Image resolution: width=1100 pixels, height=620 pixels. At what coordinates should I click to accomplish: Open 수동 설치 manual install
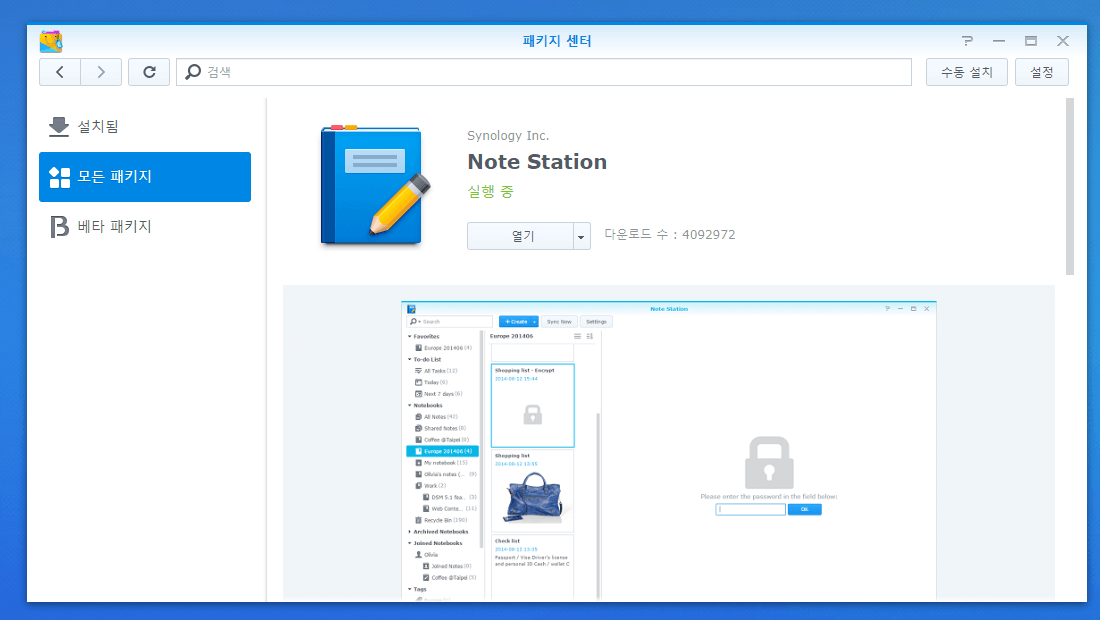click(967, 72)
